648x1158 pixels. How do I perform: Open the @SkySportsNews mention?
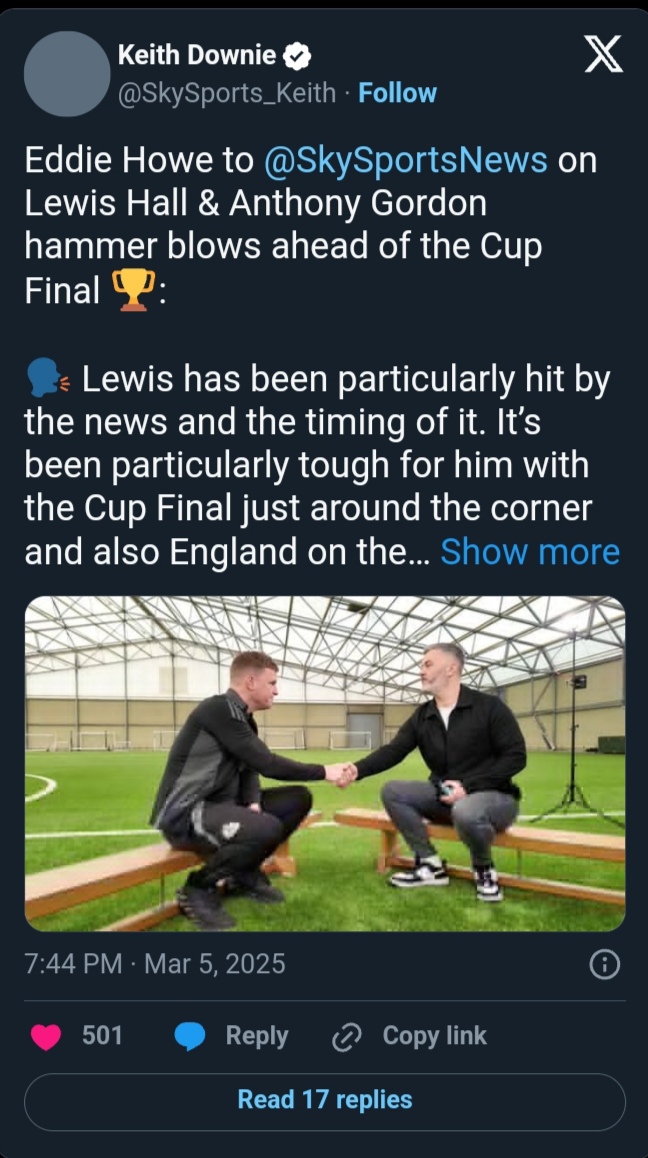(x=405, y=160)
